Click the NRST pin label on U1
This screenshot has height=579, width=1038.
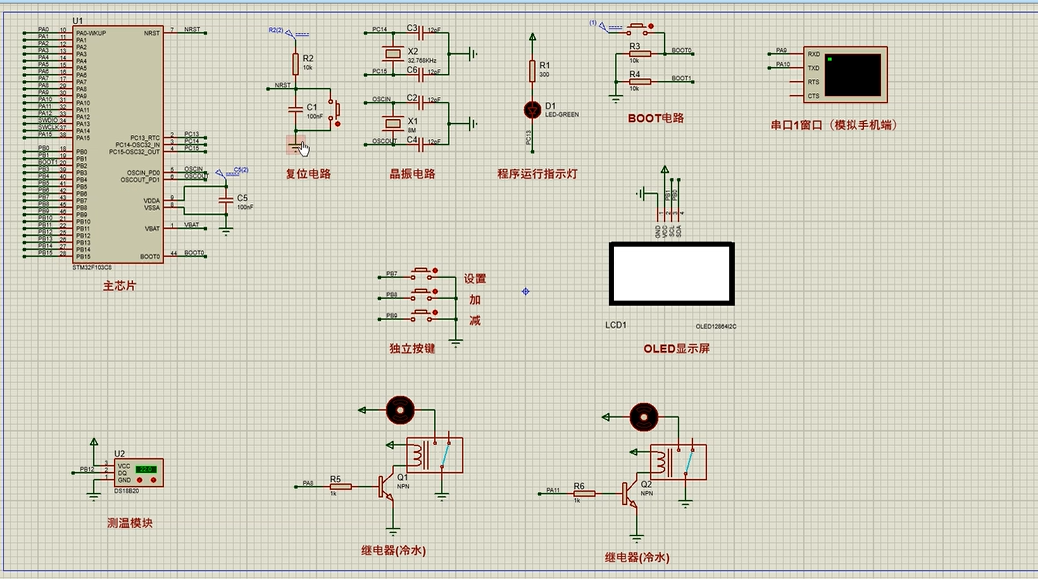click(152, 32)
